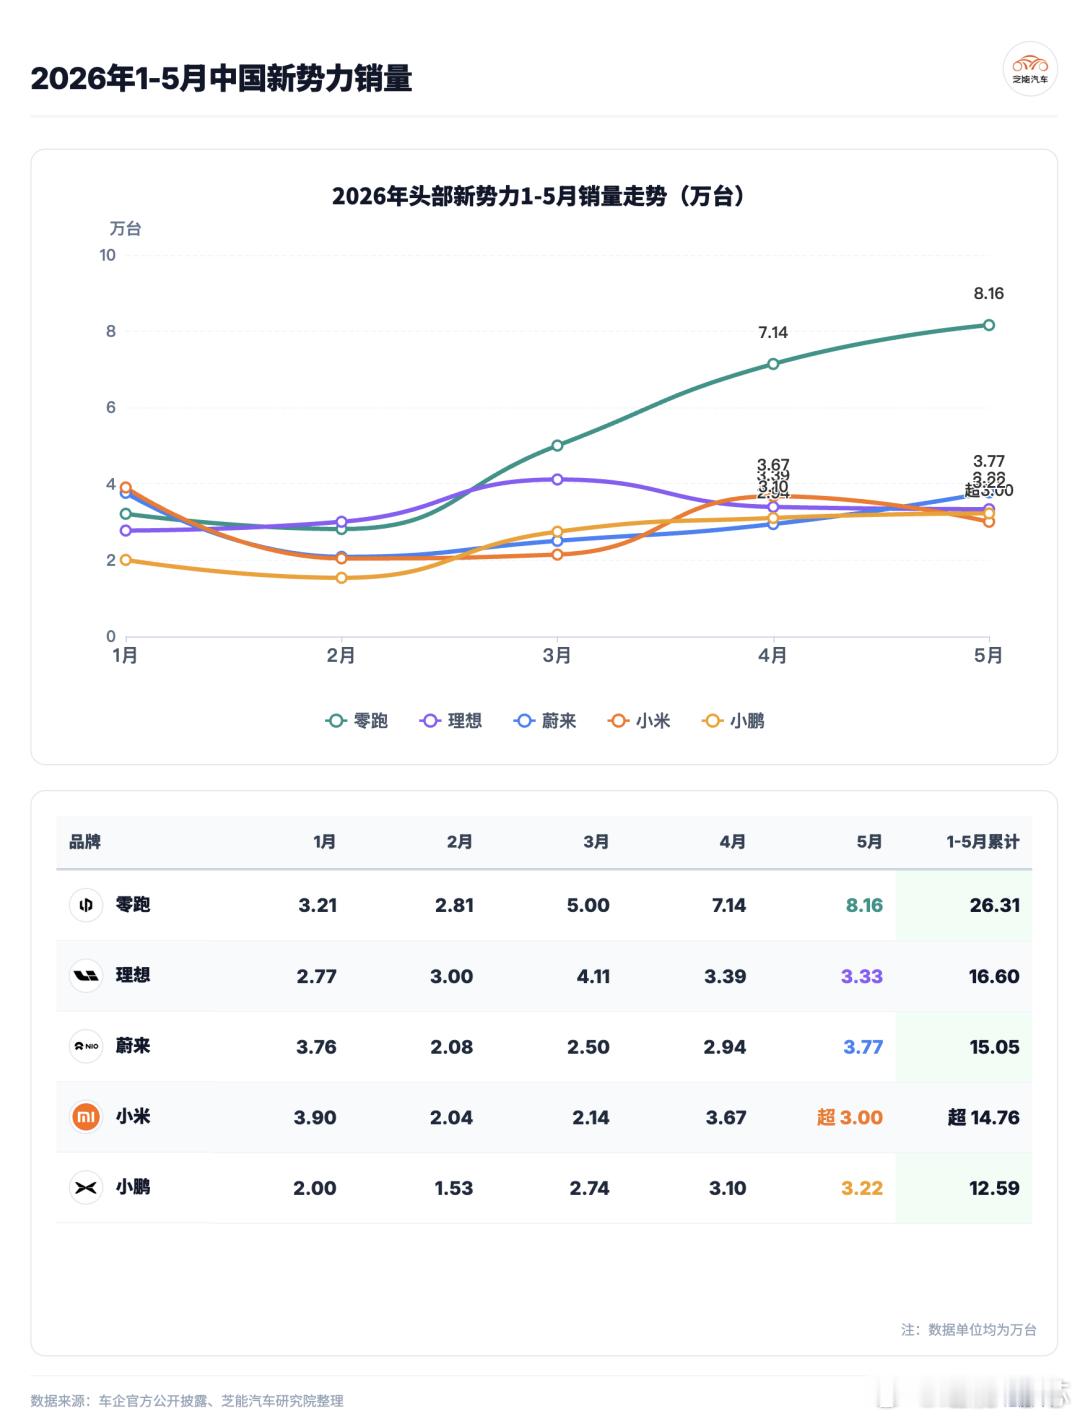Click the 7.14 April cell for 零跑
1080x1419 pixels.
(729, 905)
